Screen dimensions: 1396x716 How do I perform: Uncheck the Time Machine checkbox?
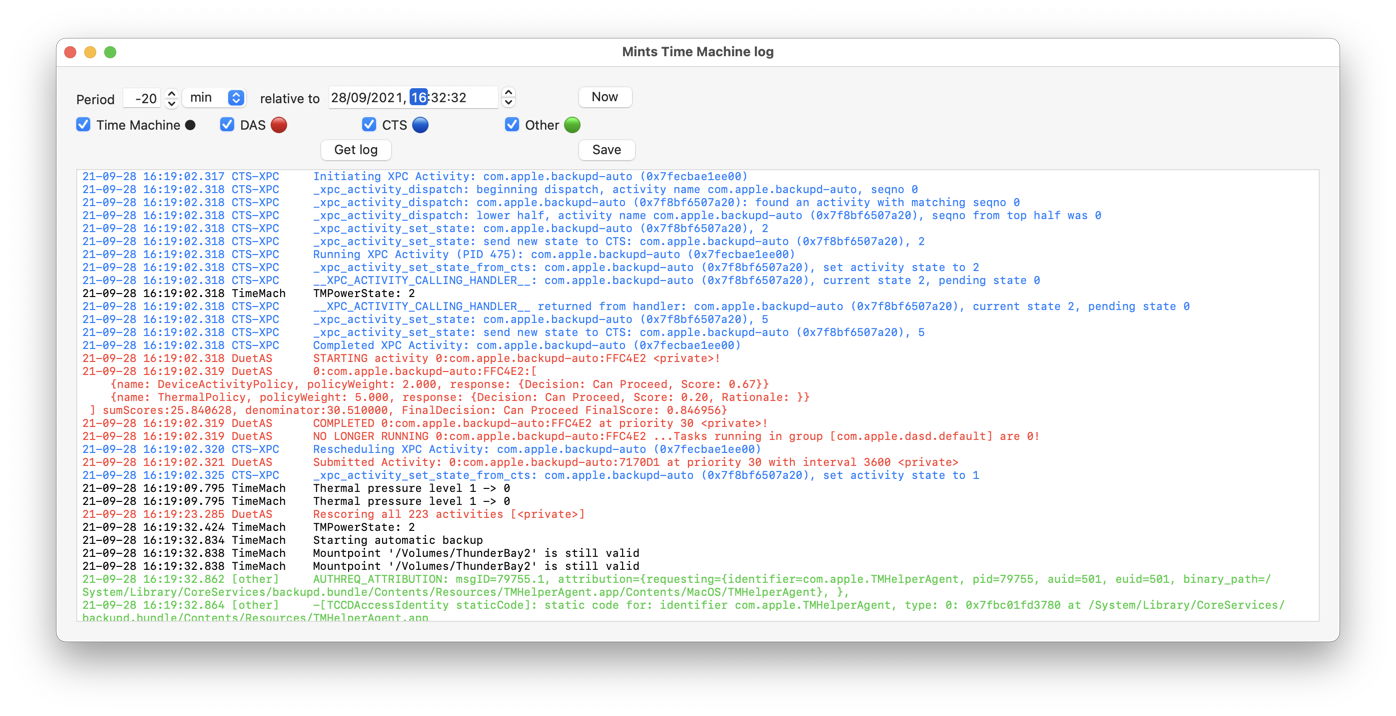tap(84, 125)
